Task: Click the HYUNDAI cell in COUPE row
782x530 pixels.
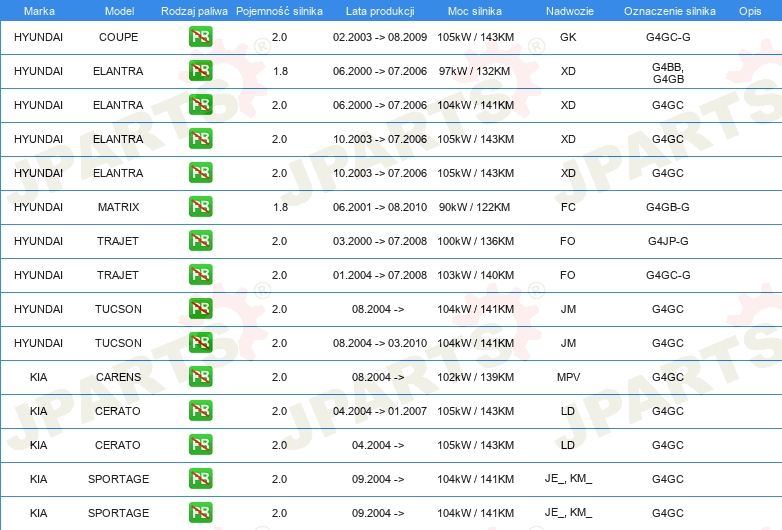Action: click(x=38, y=37)
